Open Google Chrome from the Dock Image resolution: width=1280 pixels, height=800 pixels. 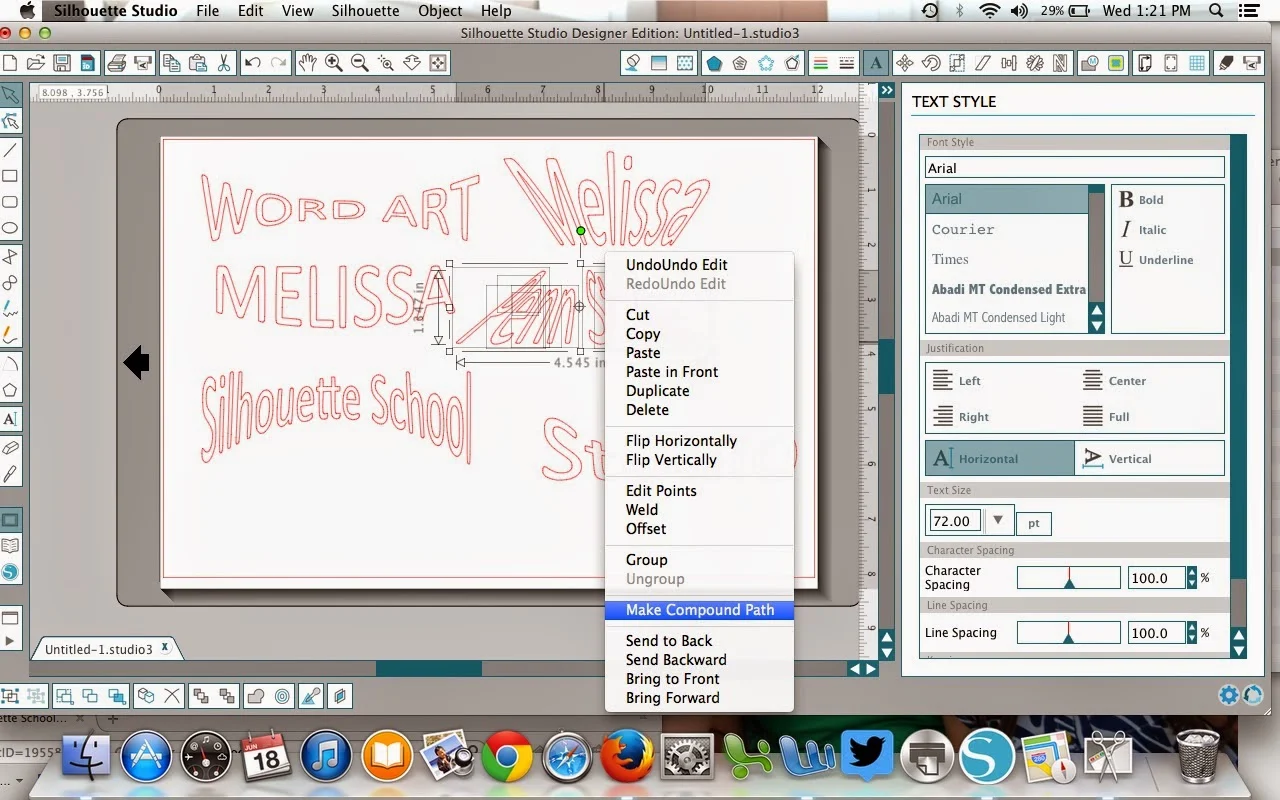coord(507,757)
